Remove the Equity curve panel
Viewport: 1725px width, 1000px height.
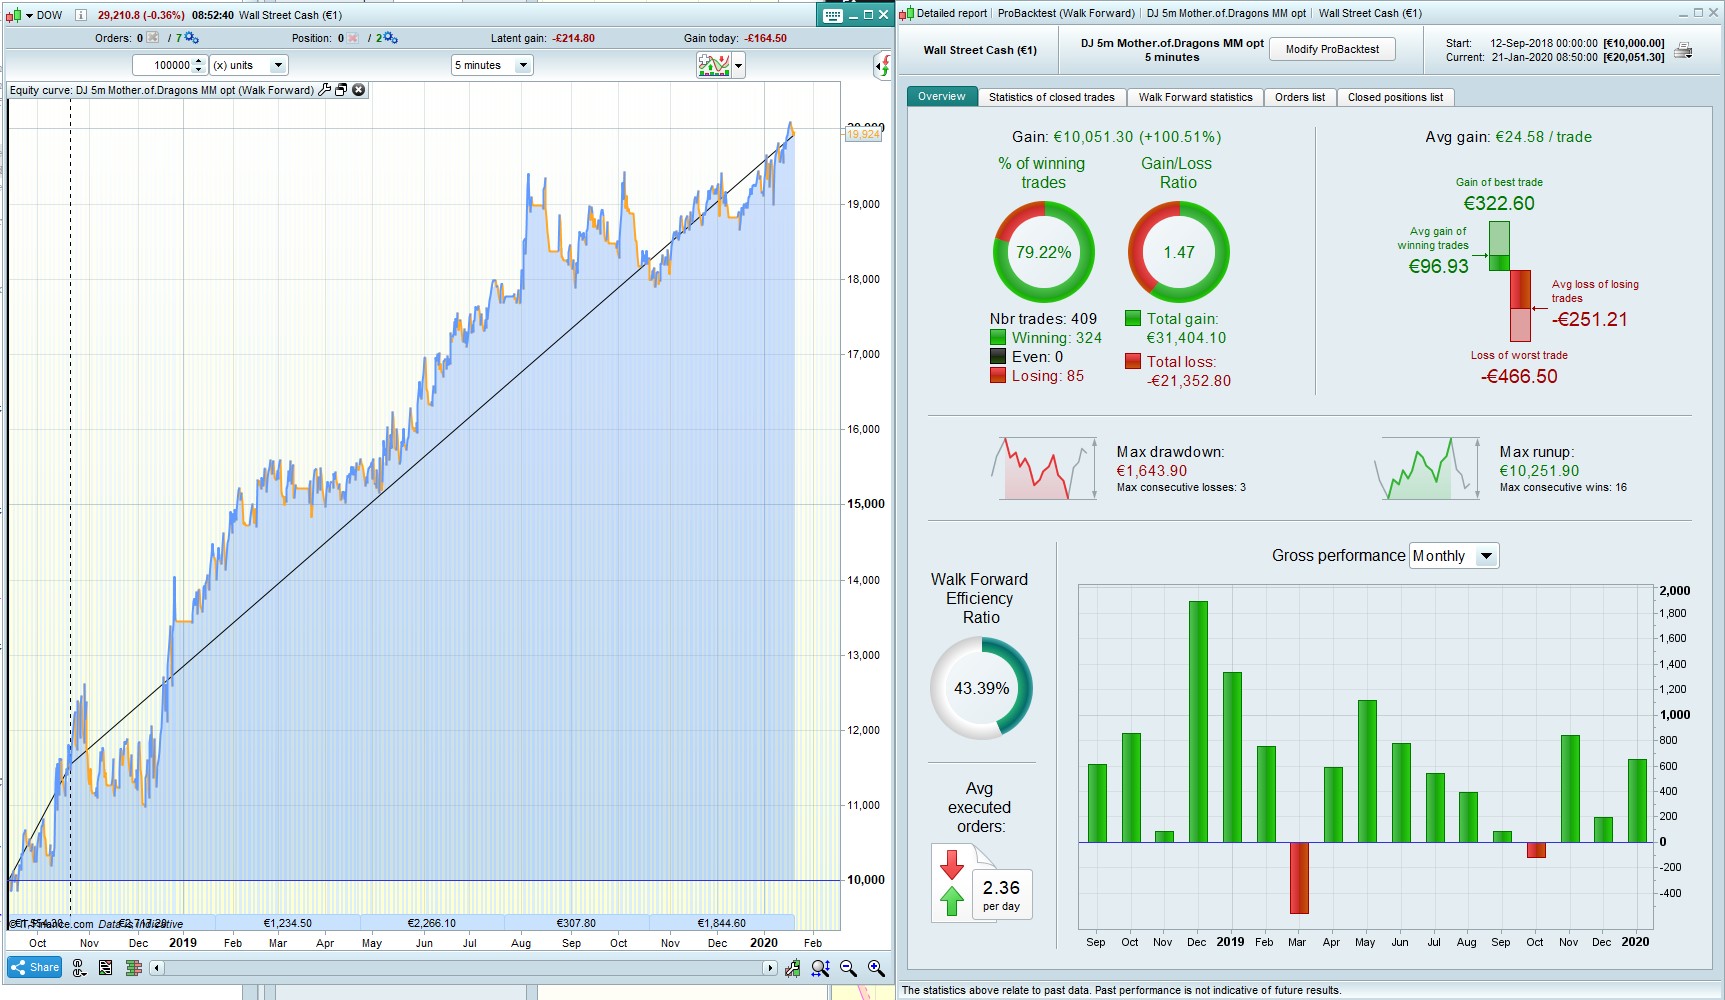coord(359,90)
